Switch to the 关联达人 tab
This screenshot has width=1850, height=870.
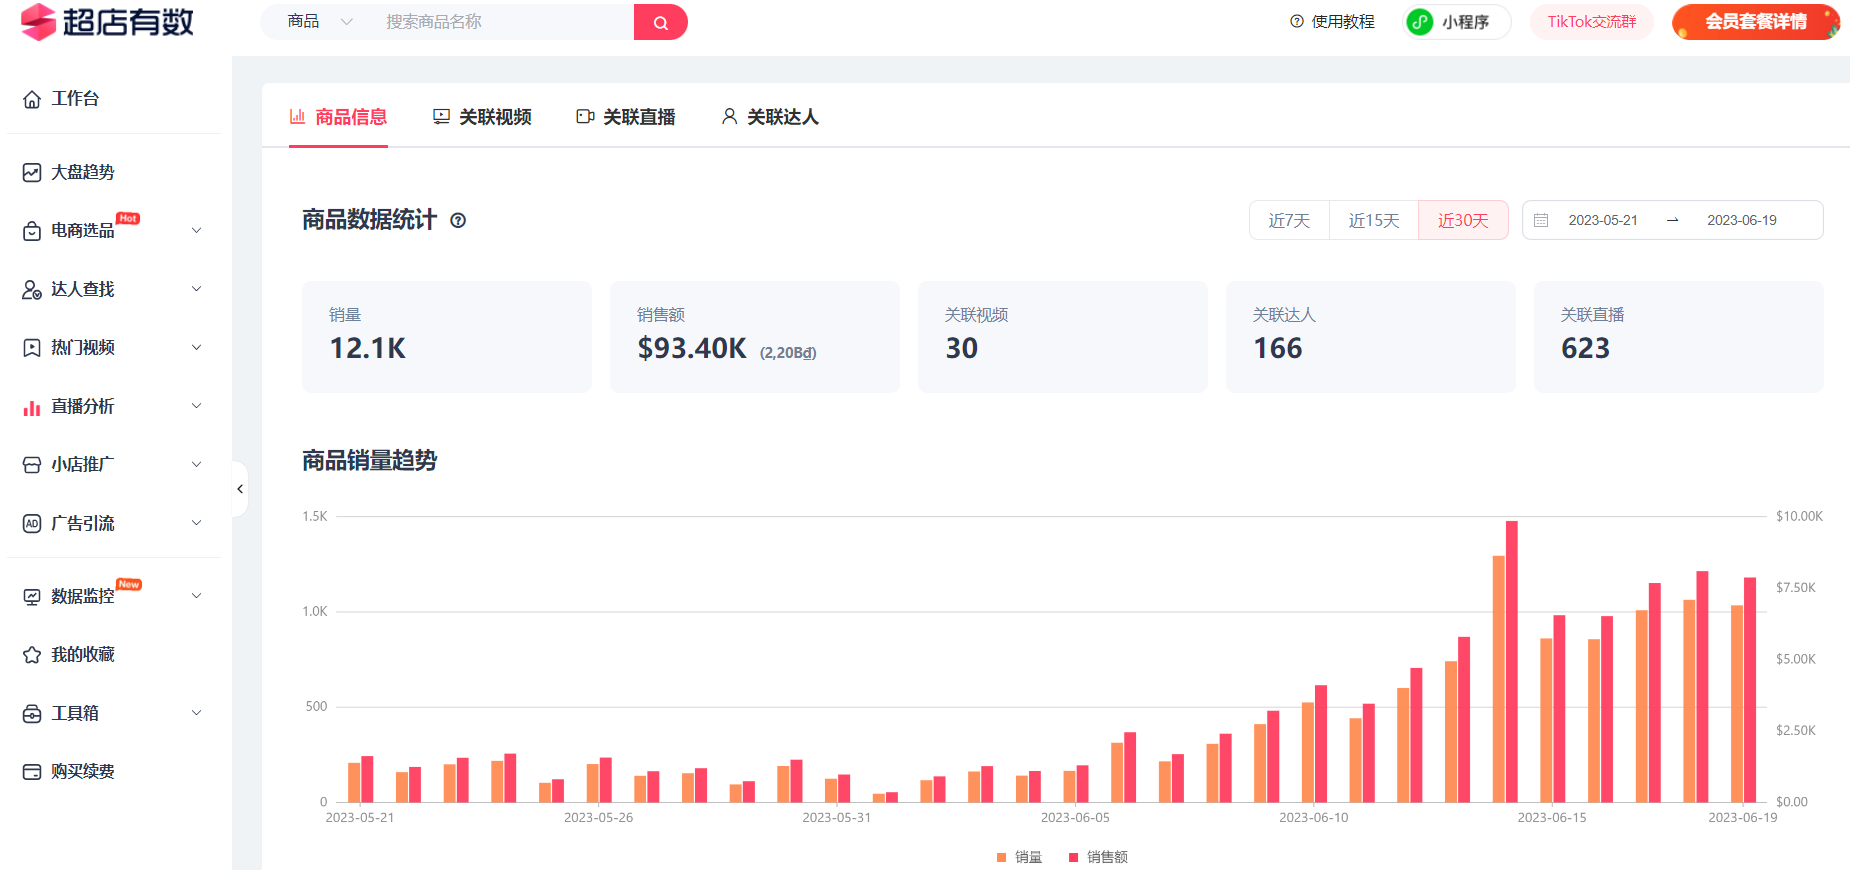(770, 117)
